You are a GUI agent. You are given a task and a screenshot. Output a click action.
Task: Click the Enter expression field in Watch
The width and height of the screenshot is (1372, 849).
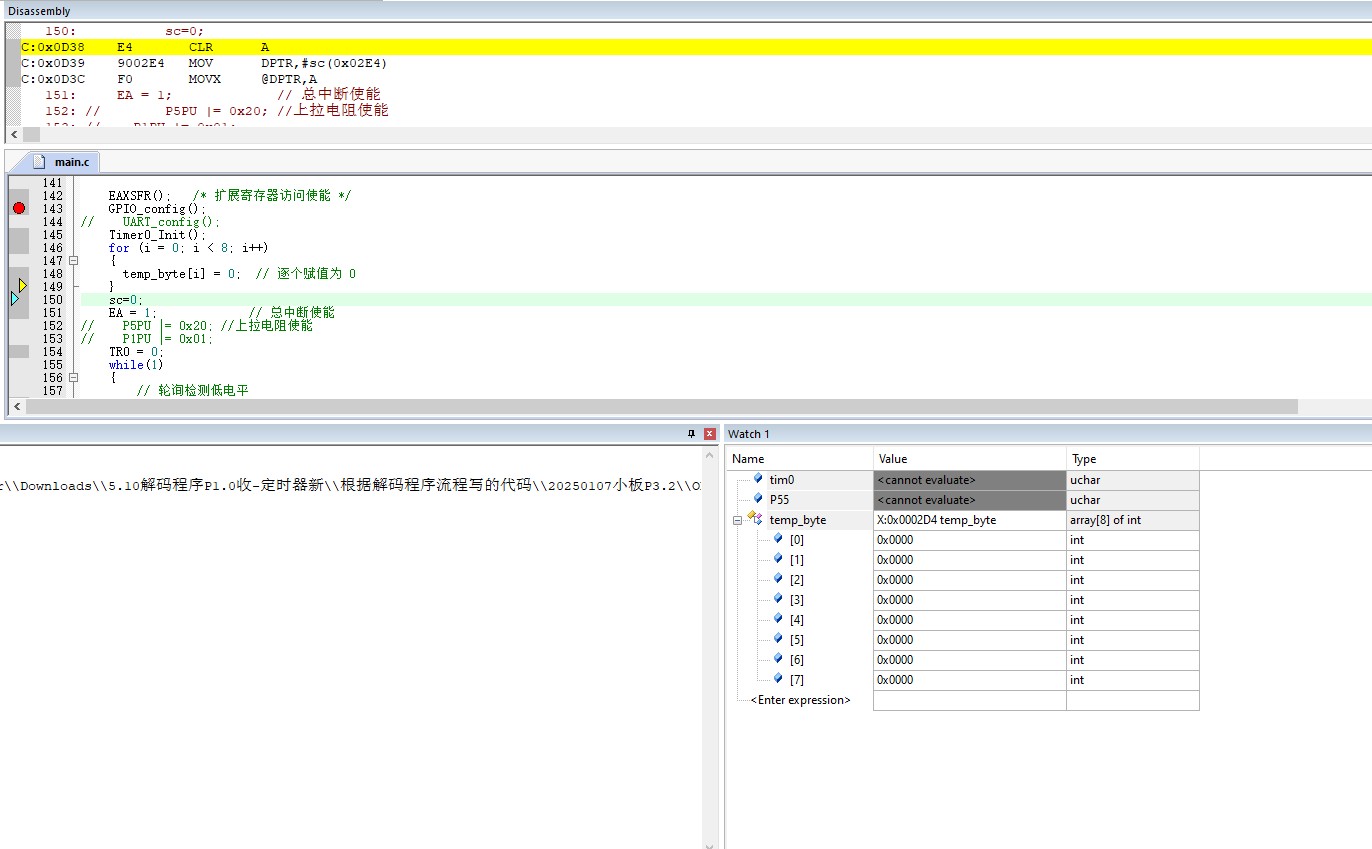pyautogui.click(x=801, y=700)
